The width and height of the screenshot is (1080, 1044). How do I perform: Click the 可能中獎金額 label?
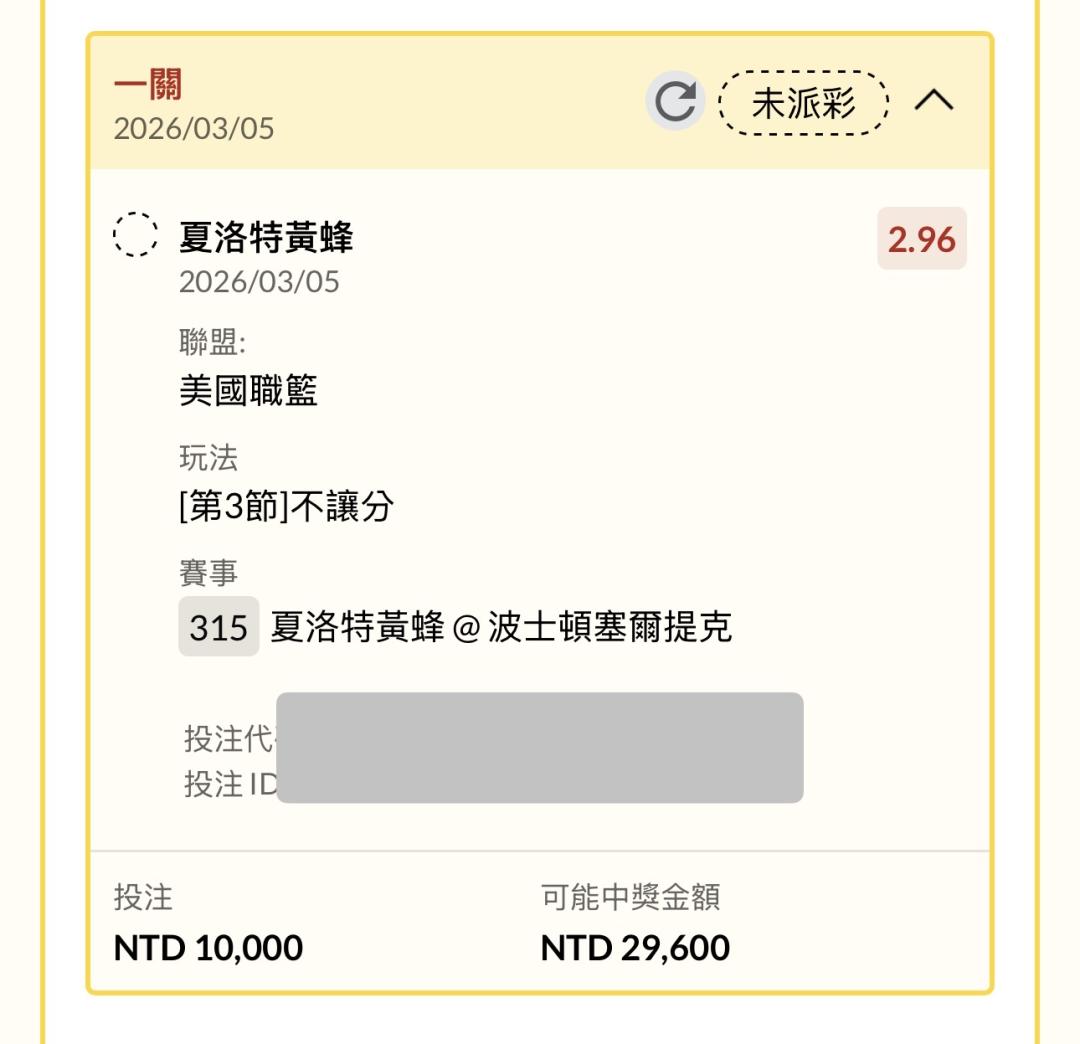pos(630,898)
